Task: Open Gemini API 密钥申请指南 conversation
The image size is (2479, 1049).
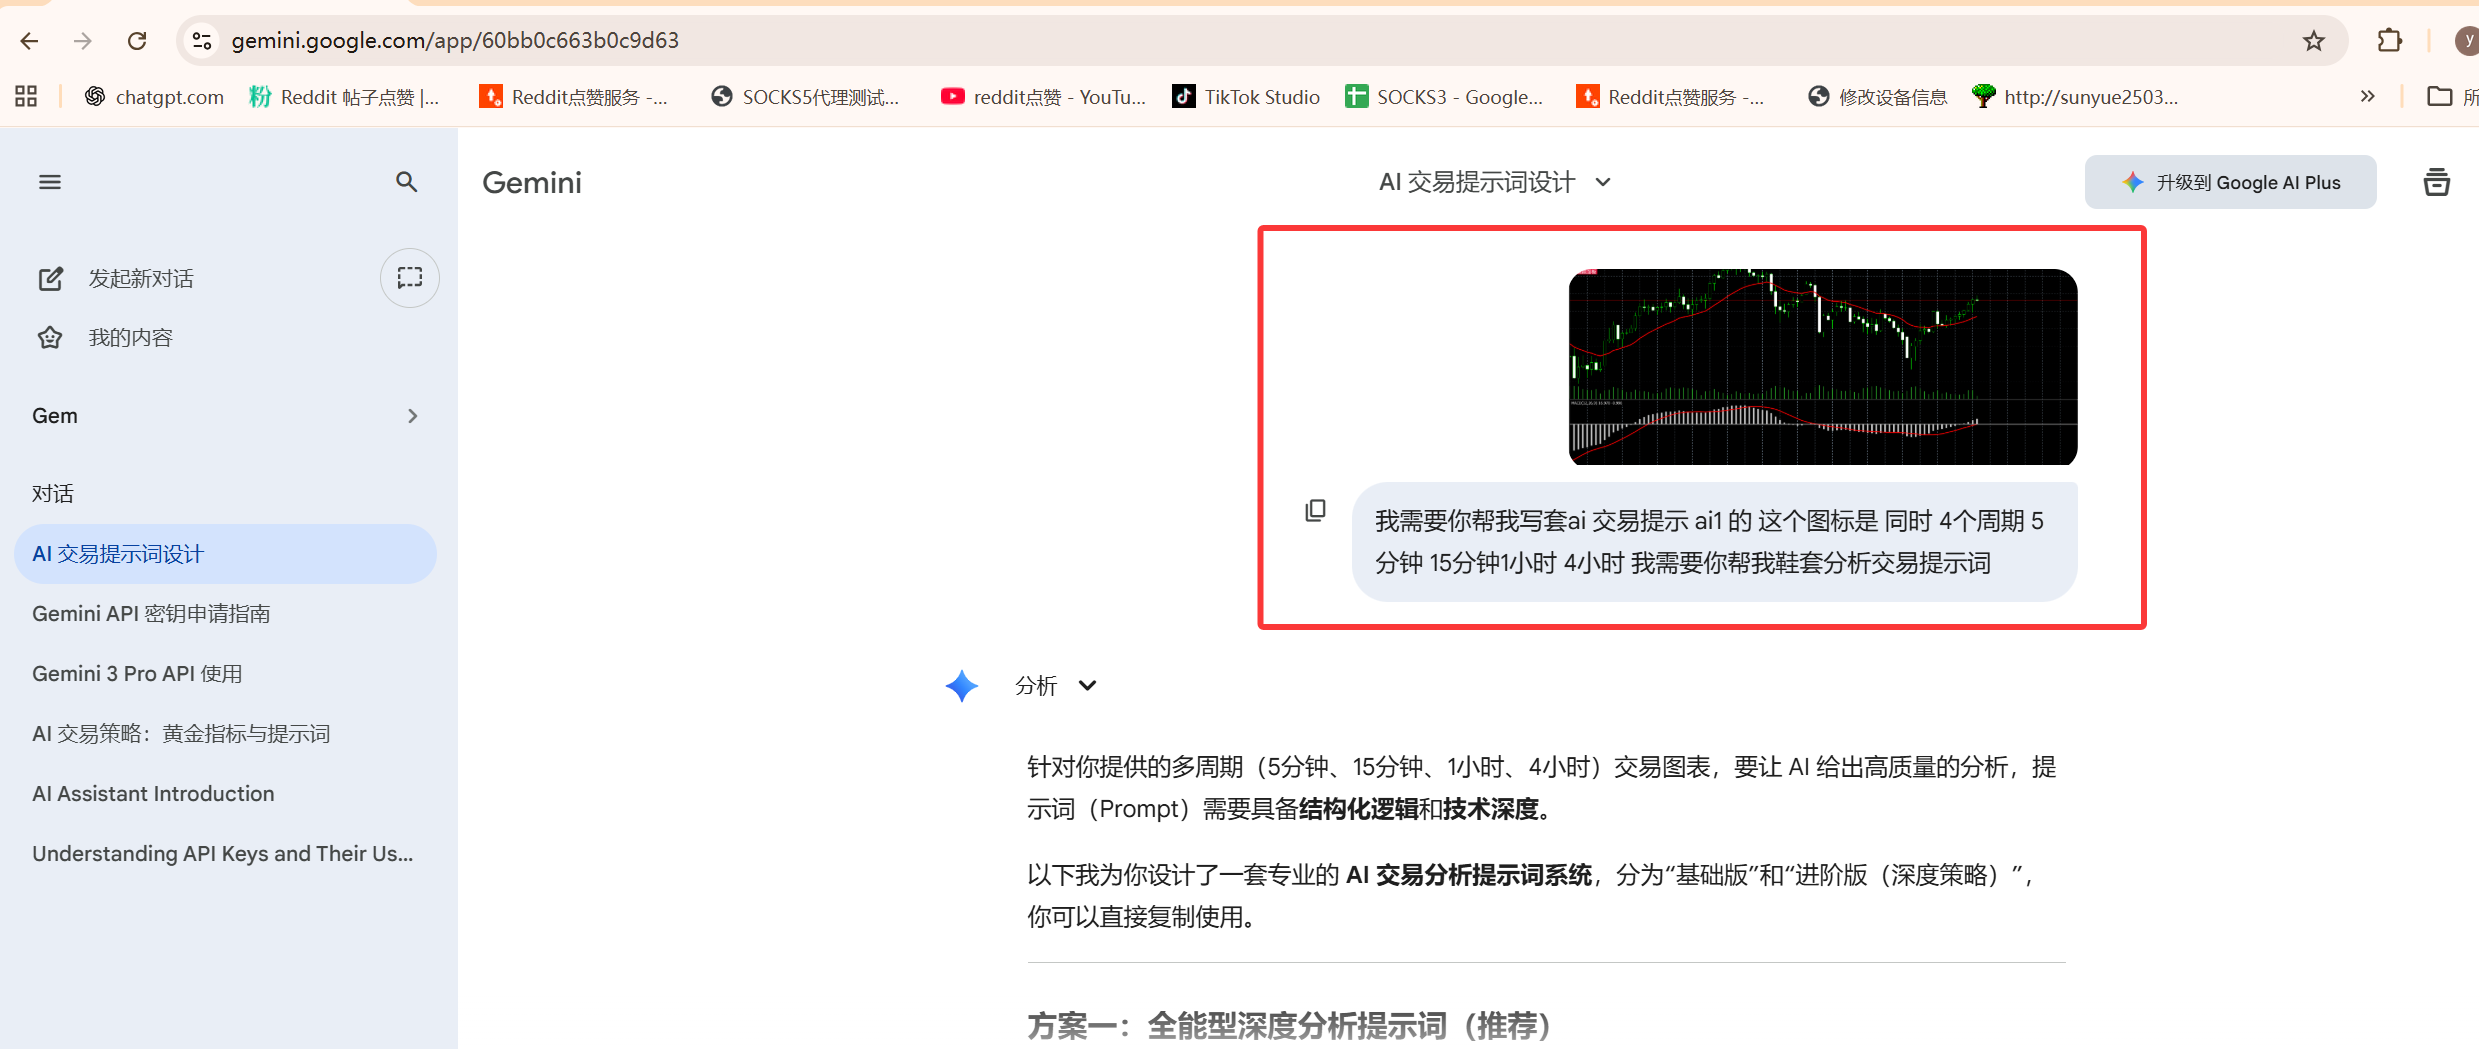Action: (225, 614)
